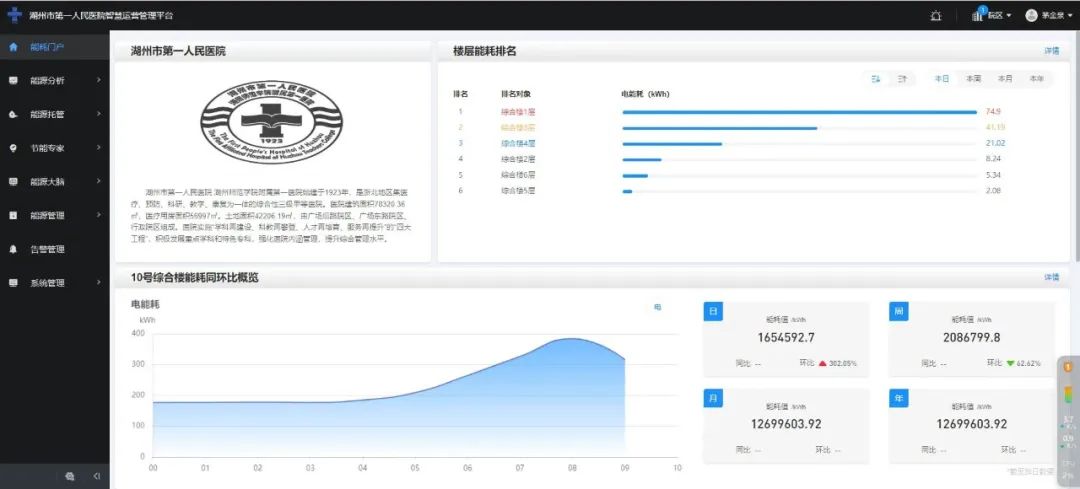1080x489 pixels.
Task: Expand the 系统管理 submenu chevron
Action: click(98, 283)
